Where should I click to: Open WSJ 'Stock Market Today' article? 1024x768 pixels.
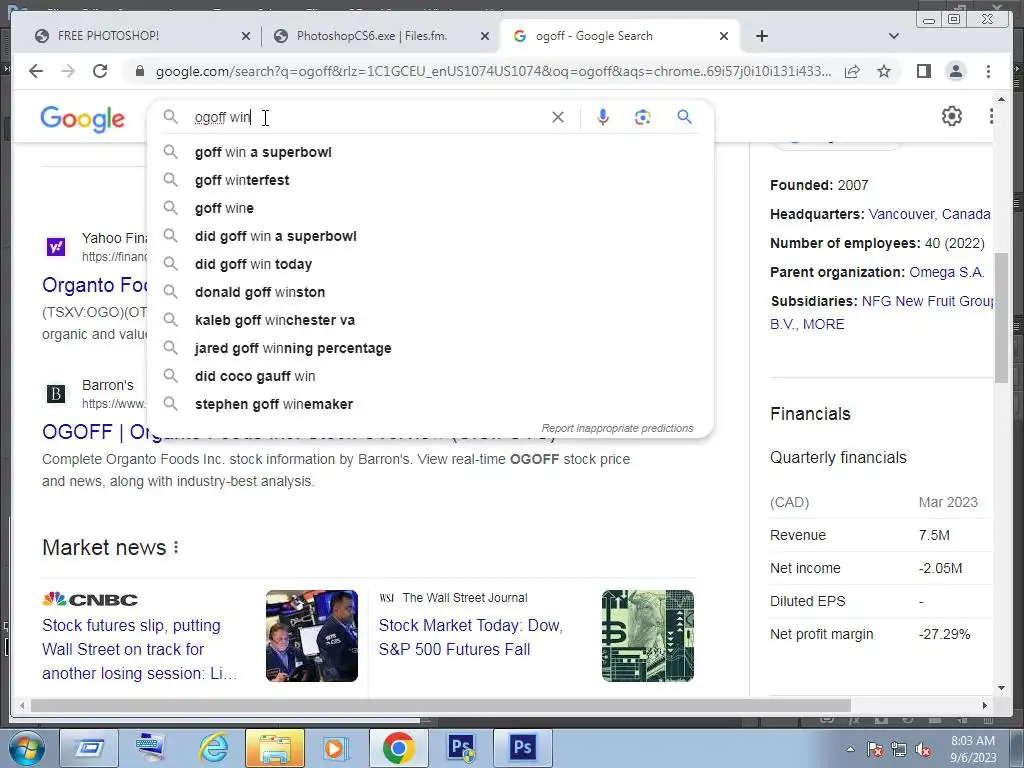(x=470, y=637)
